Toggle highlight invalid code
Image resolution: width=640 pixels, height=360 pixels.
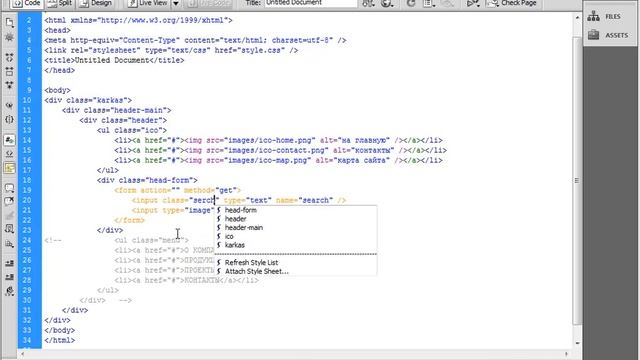click(9, 154)
